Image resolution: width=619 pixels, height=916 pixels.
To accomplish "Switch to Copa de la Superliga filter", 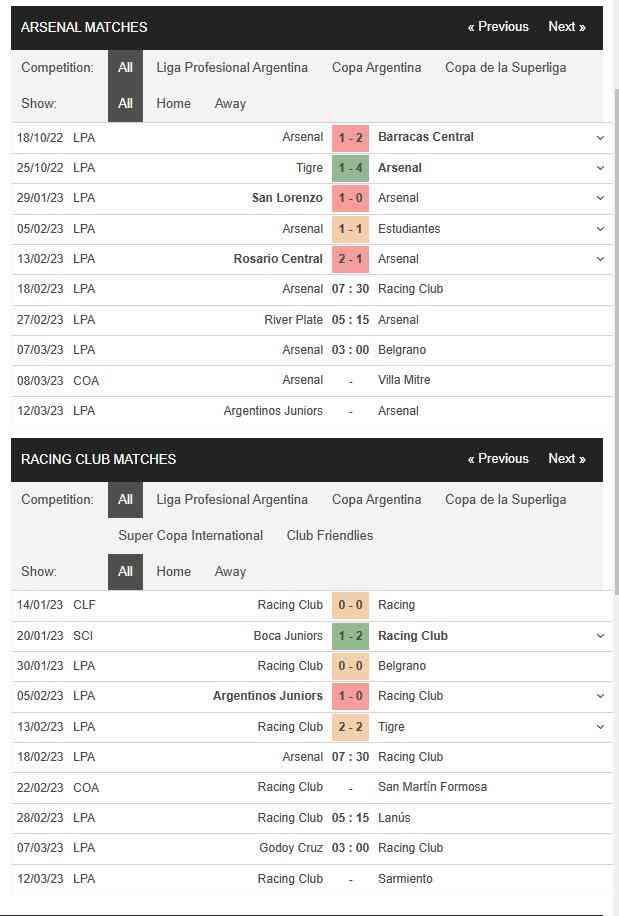I will pos(504,67).
